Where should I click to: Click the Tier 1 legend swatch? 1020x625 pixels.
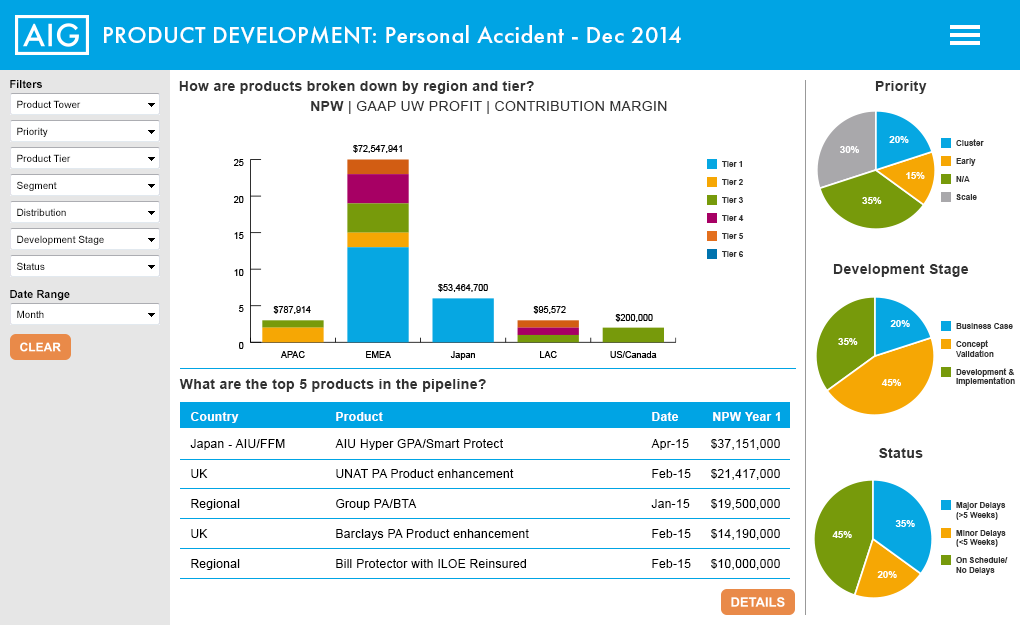click(x=712, y=164)
